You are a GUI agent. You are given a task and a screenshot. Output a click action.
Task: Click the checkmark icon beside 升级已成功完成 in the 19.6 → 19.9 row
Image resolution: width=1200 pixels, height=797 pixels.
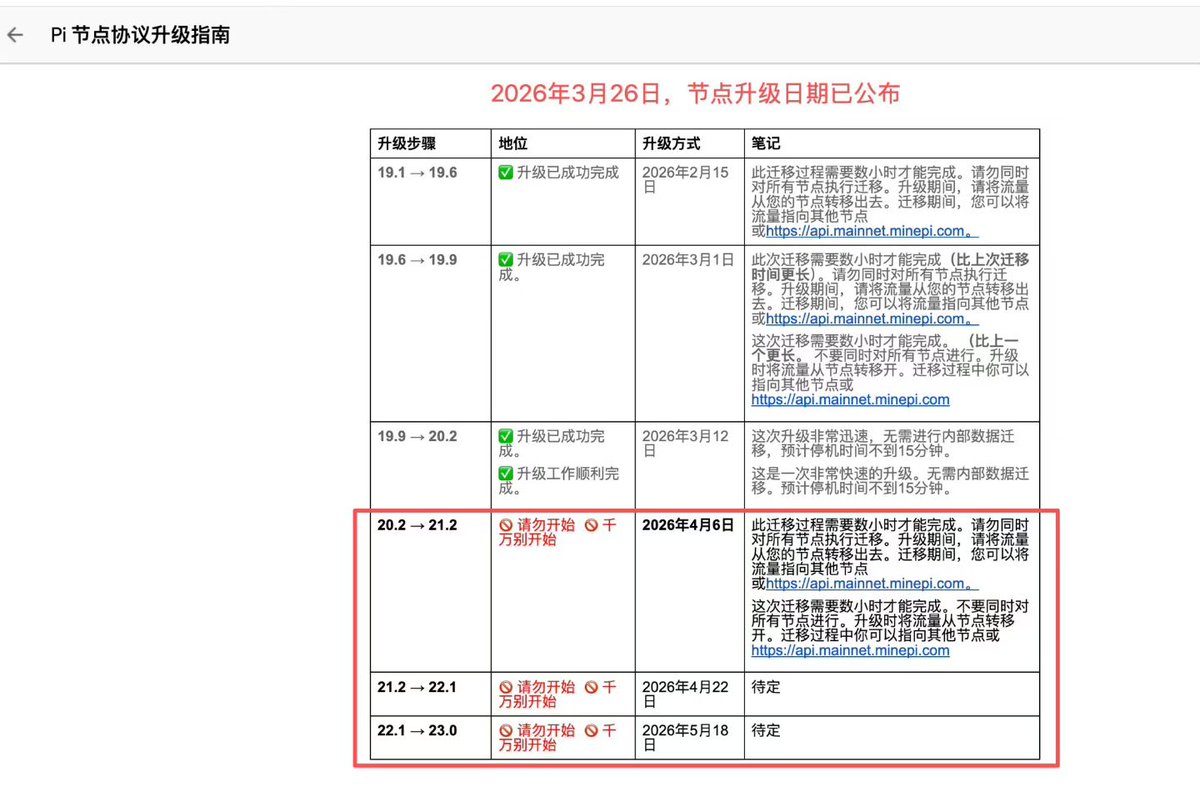coord(503,260)
